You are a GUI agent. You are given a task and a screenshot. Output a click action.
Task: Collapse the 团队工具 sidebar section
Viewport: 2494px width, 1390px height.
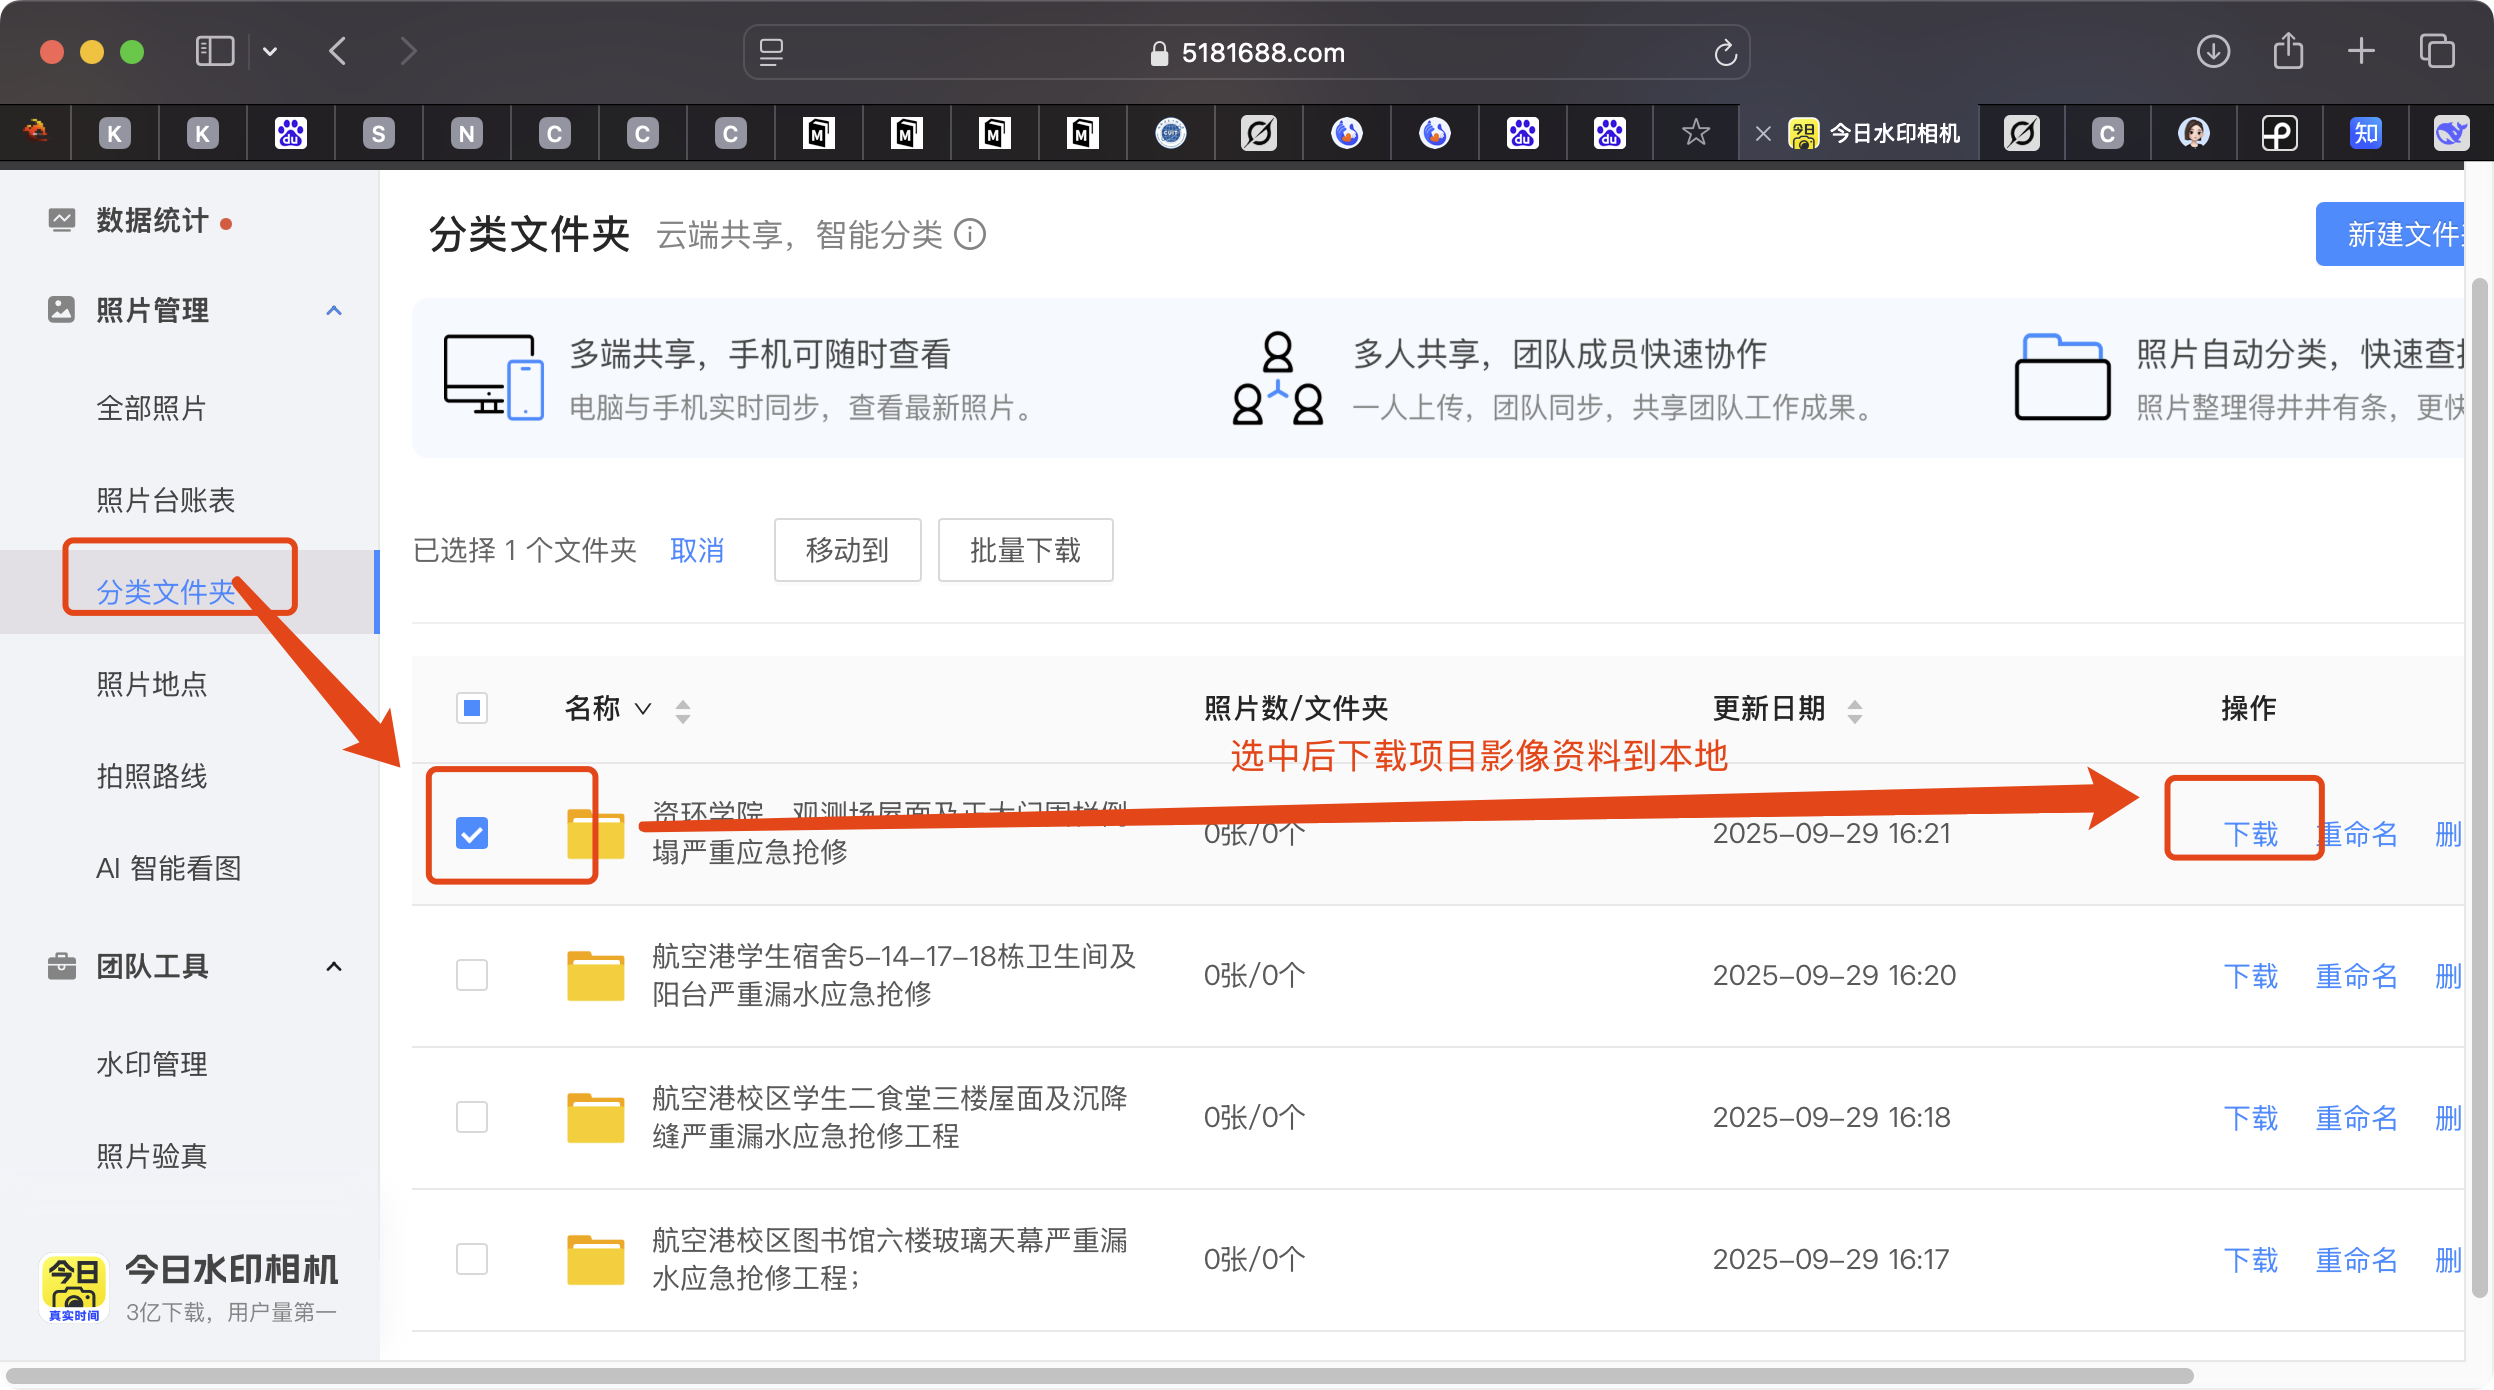(334, 966)
